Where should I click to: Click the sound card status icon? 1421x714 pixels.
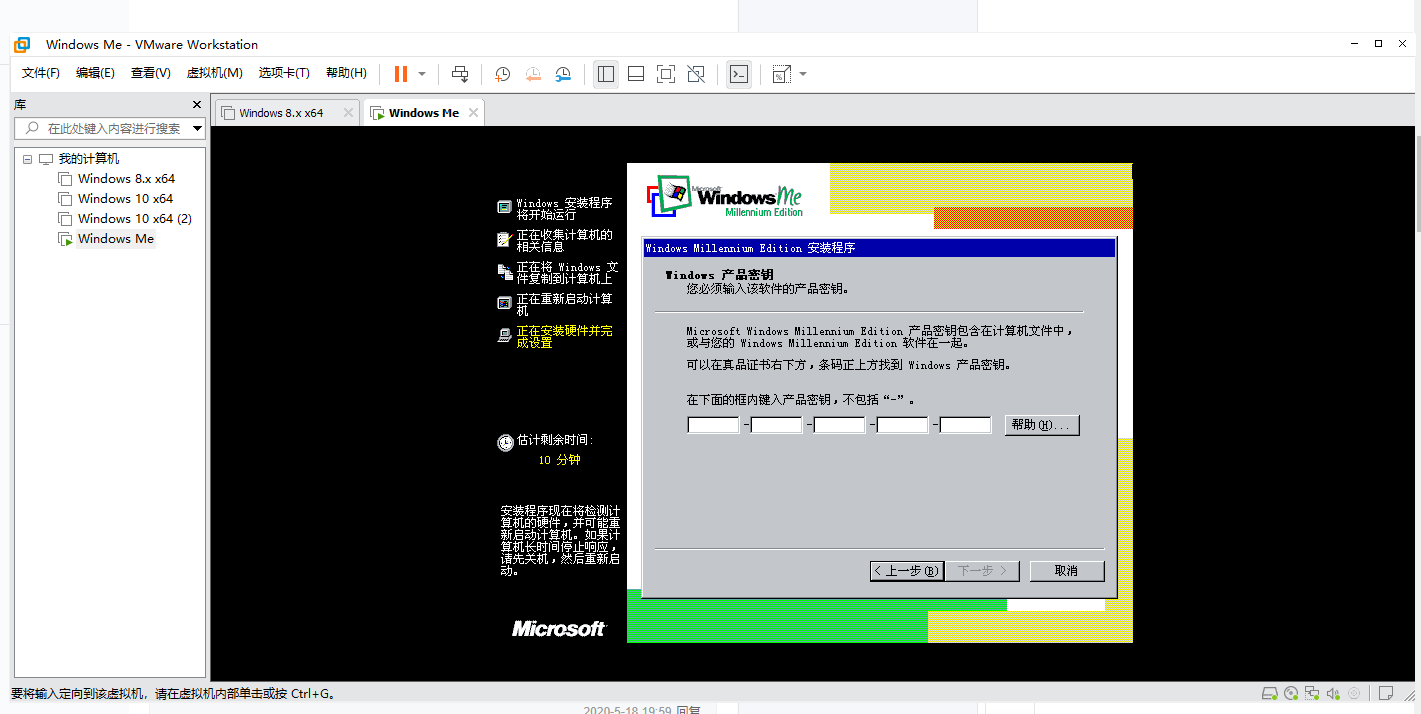[x=1334, y=693]
